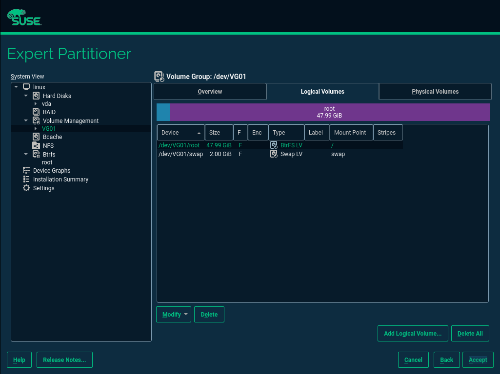Select VG01 in the System View tree

(49, 128)
